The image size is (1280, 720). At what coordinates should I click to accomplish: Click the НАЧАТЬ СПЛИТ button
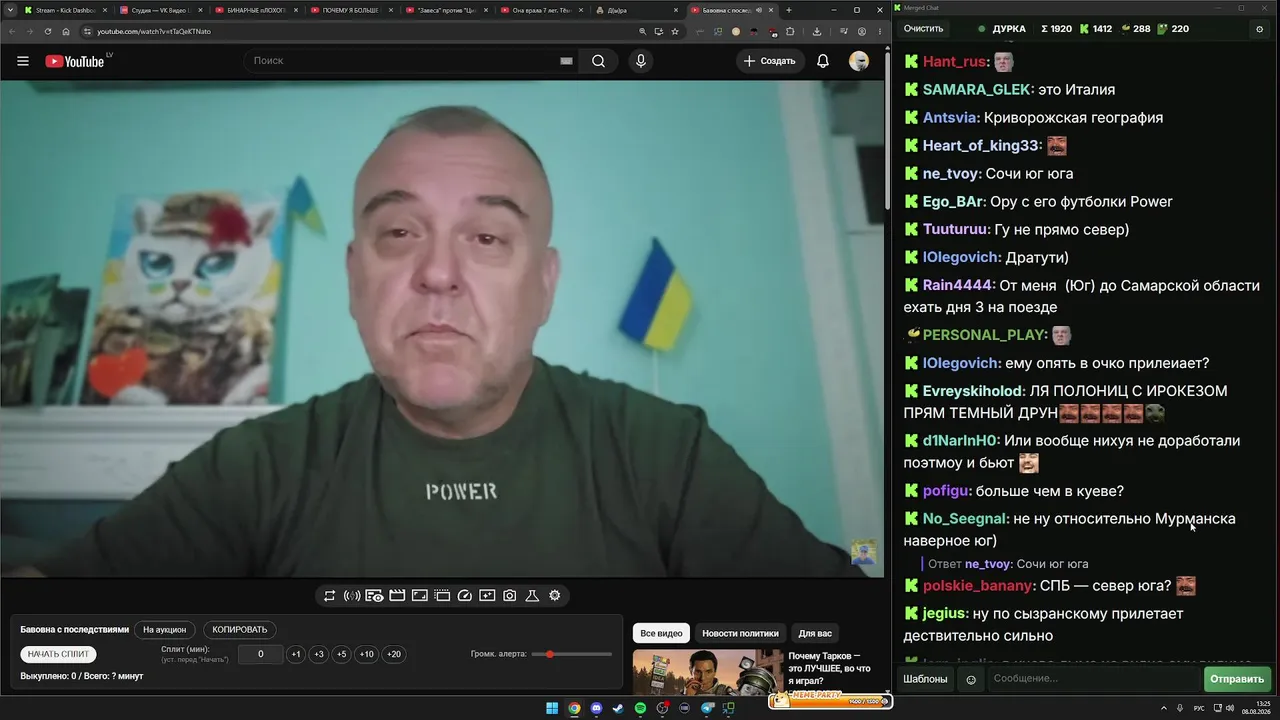(x=59, y=654)
